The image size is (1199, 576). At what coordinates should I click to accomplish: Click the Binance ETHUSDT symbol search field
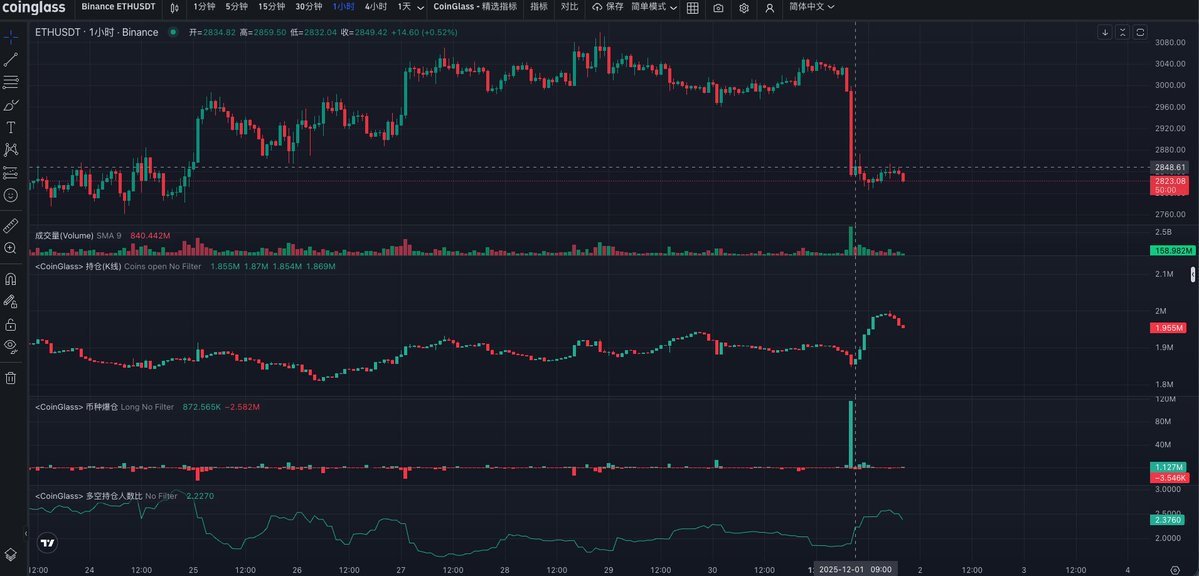[118, 7]
